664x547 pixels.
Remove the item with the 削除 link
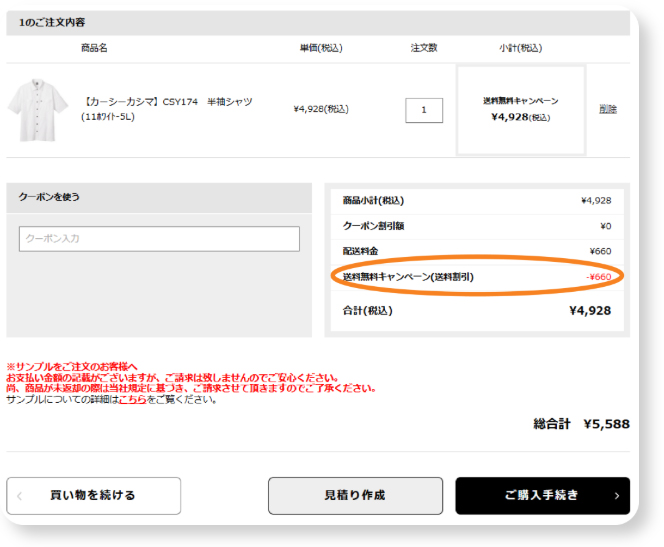pos(608,109)
